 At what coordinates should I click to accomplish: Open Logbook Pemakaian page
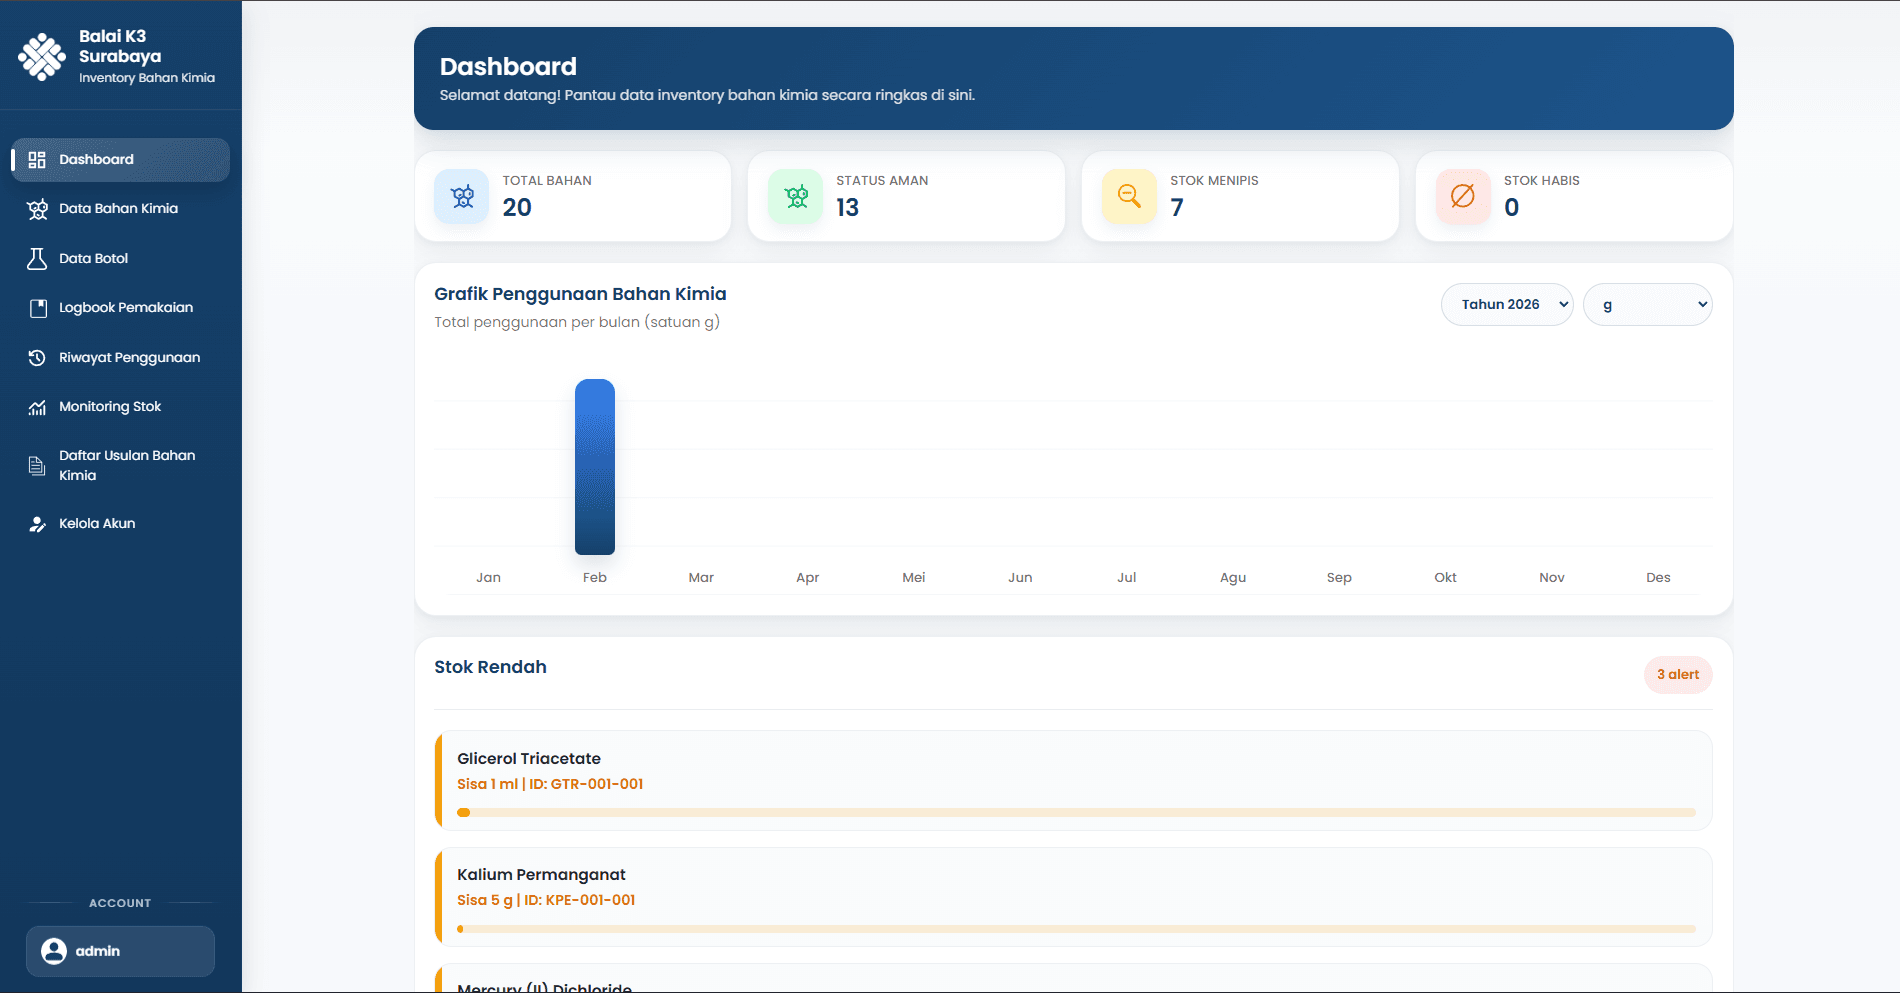tap(121, 308)
